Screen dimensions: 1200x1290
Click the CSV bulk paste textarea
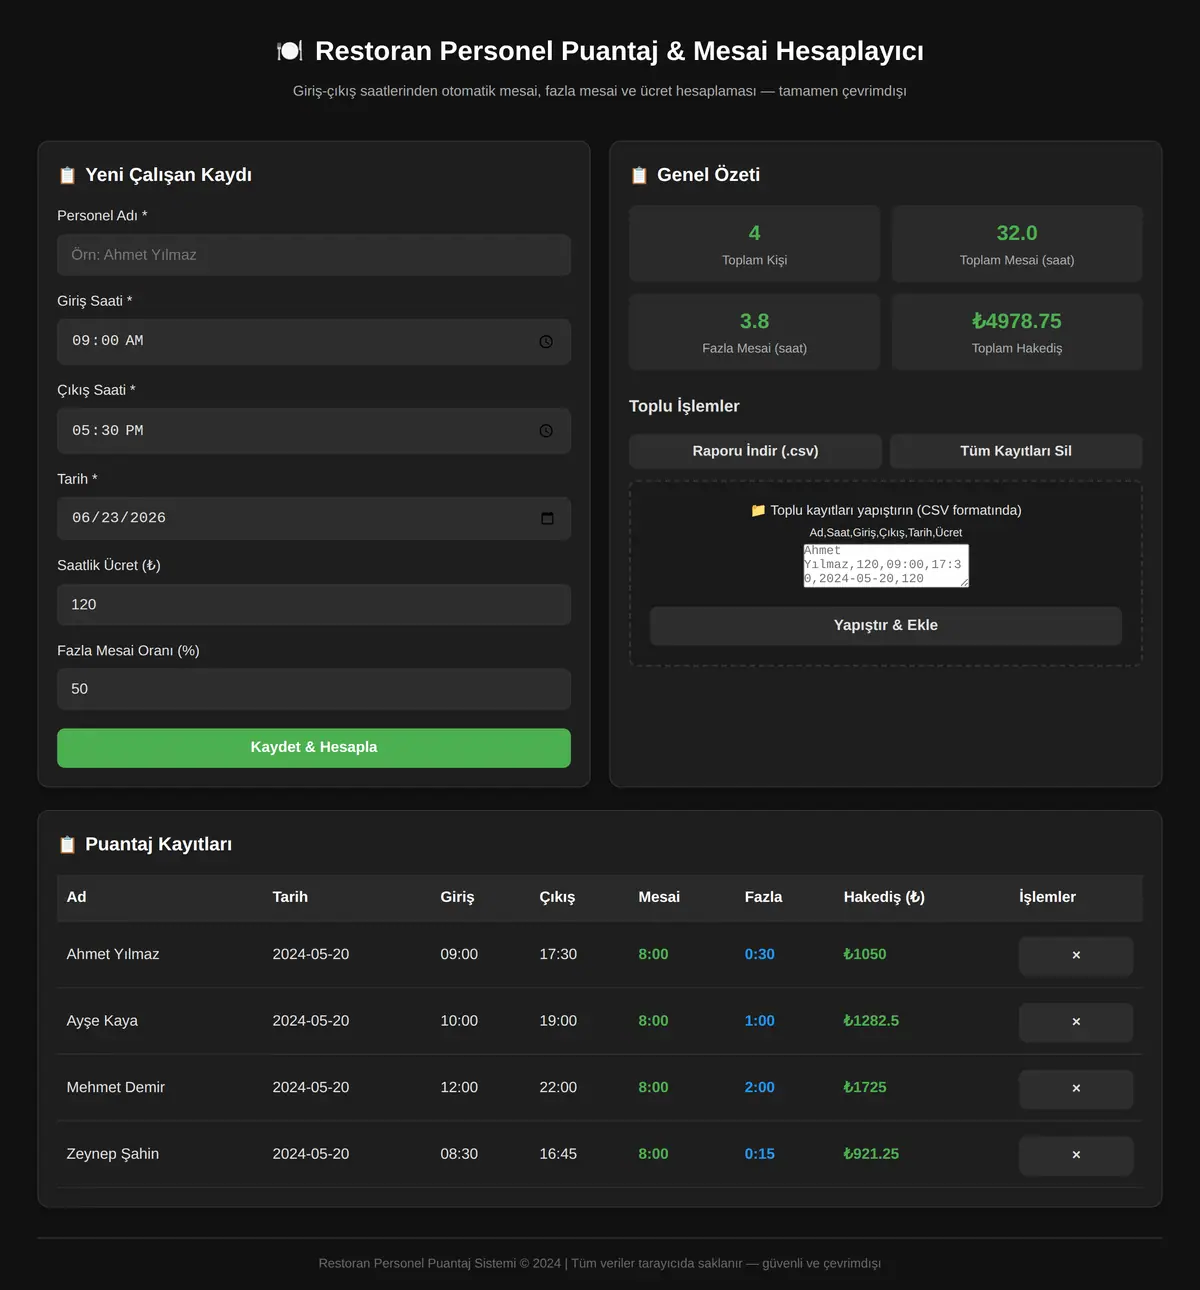point(886,566)
